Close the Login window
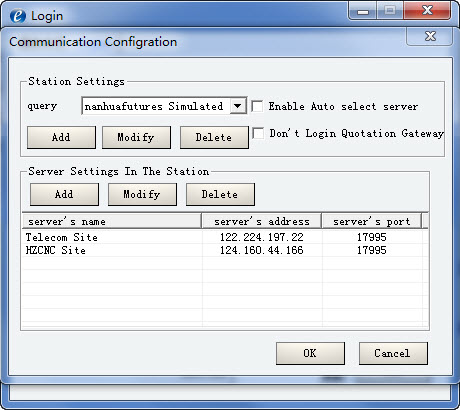This screenshot has height=410, width=460. (428, 11)
